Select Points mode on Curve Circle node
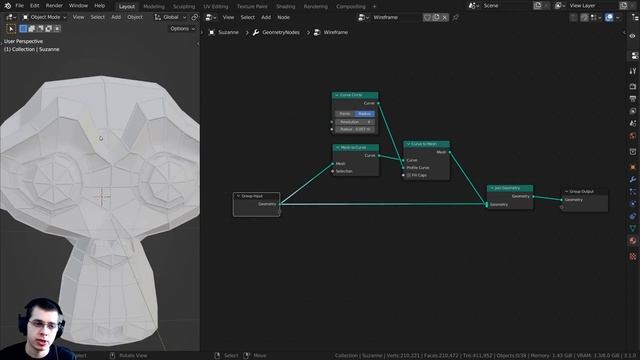The width and height of the screenshot is (640, 360). [x=345, y=114]
